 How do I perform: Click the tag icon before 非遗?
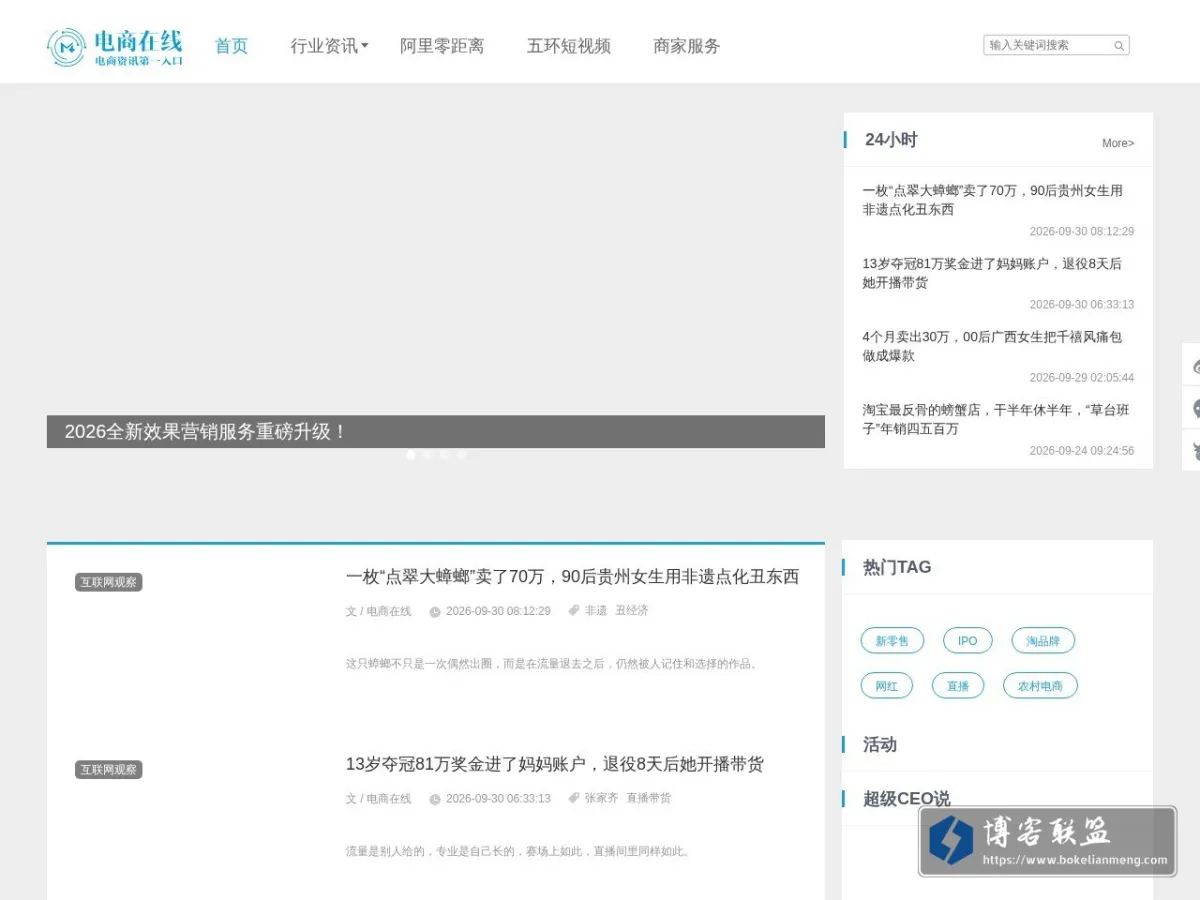point(574,610)
